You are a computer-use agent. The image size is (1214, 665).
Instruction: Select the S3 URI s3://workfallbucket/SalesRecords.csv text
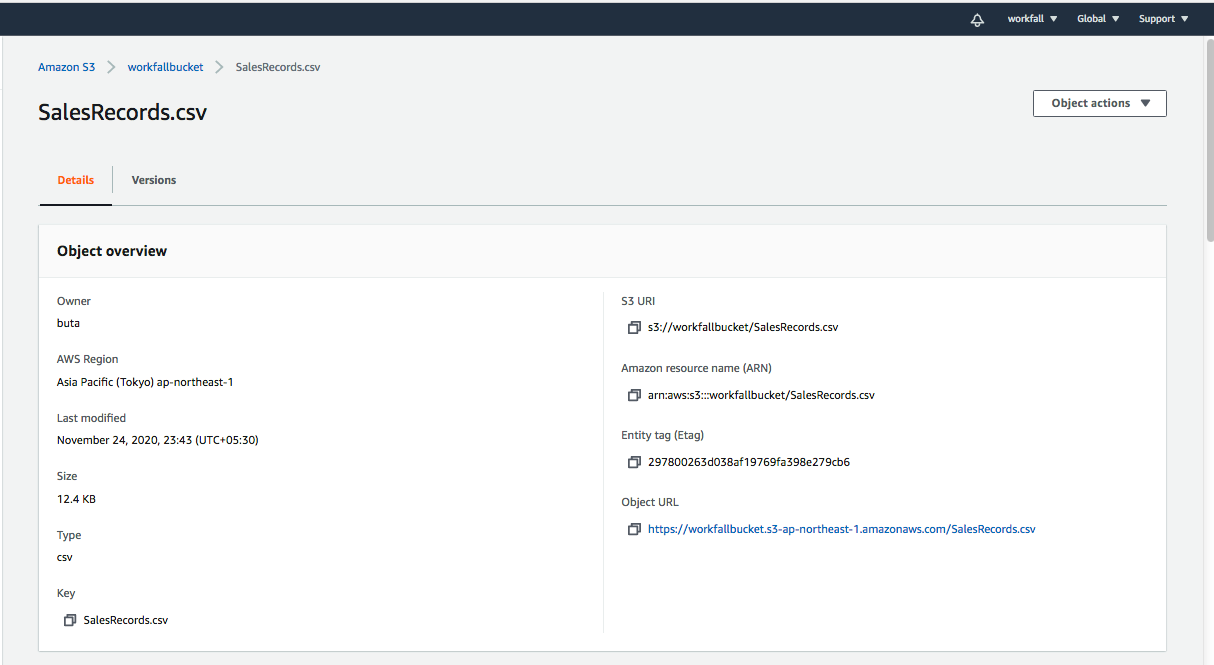click(x=743, y=327)
